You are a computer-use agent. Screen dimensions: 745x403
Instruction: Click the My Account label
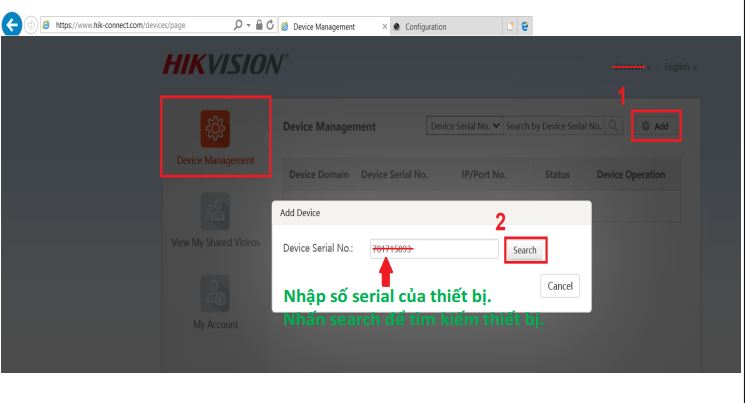click(215, 325)
